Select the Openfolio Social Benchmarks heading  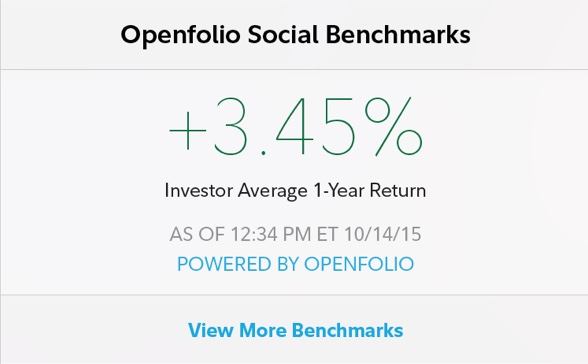click(x=296, y=35)
